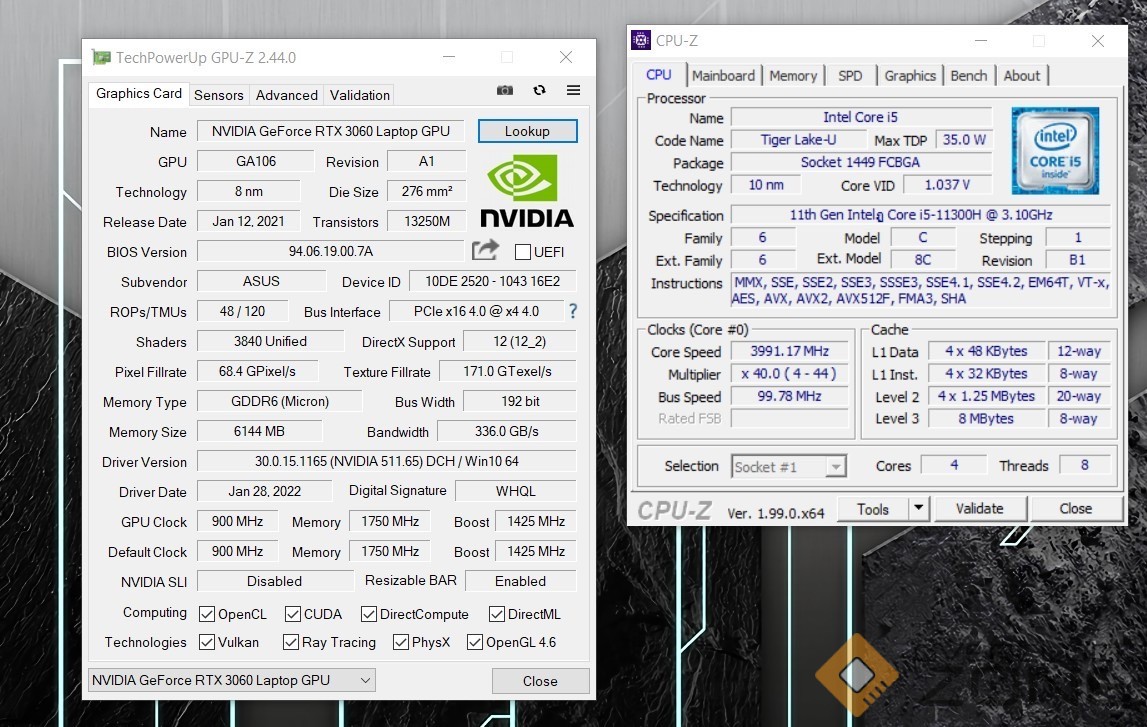Screen dimensions: 1147x727
Task: Open the GPU selection dropdown in GPU-Z
Action: 232,680
